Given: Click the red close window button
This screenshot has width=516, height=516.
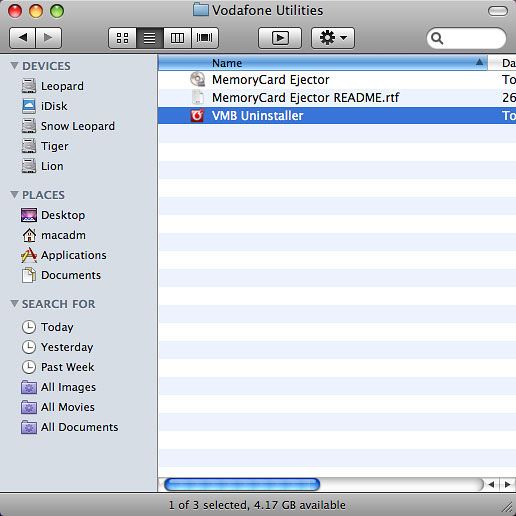Looking at the screenshot, I should point(15,11).
